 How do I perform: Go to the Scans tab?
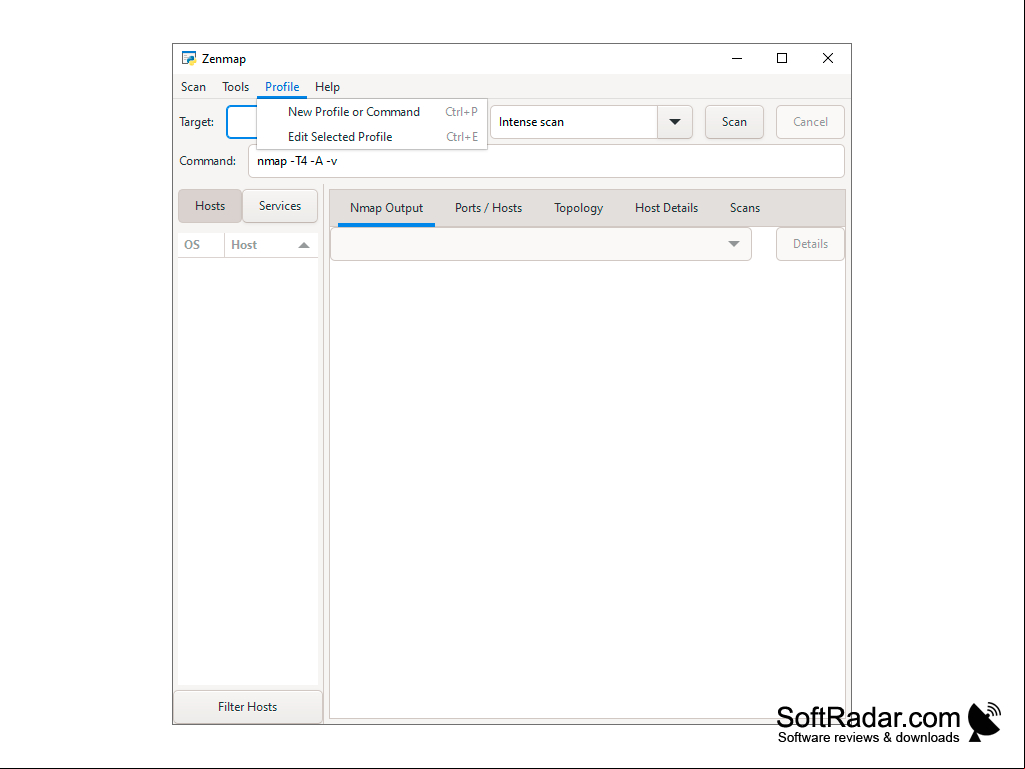745,209
